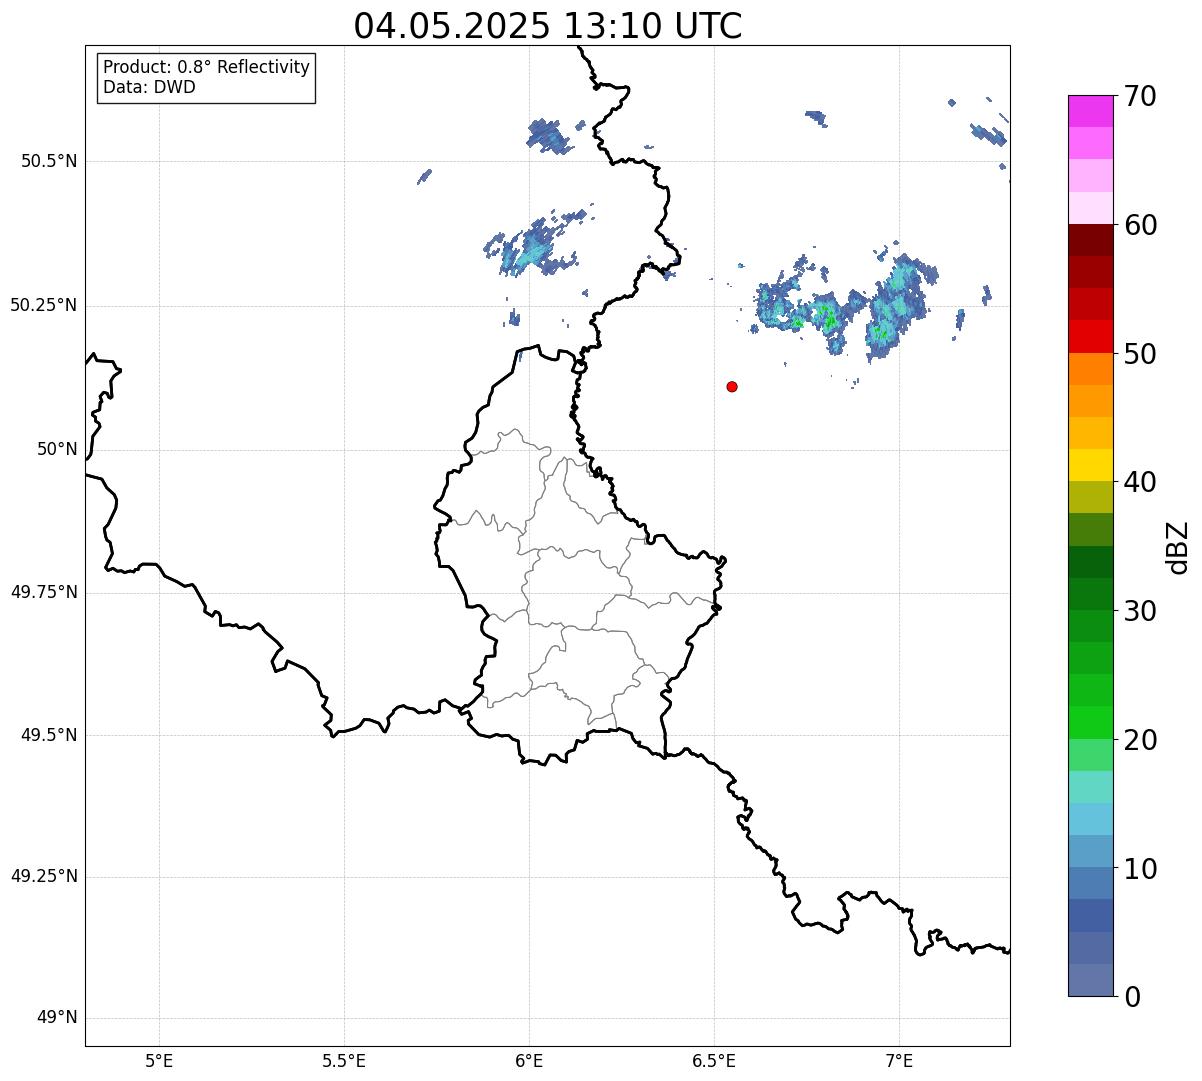Pick the turquoise colorbar segment below 20
The image size is (1202, 1081).
point(1091,787)
